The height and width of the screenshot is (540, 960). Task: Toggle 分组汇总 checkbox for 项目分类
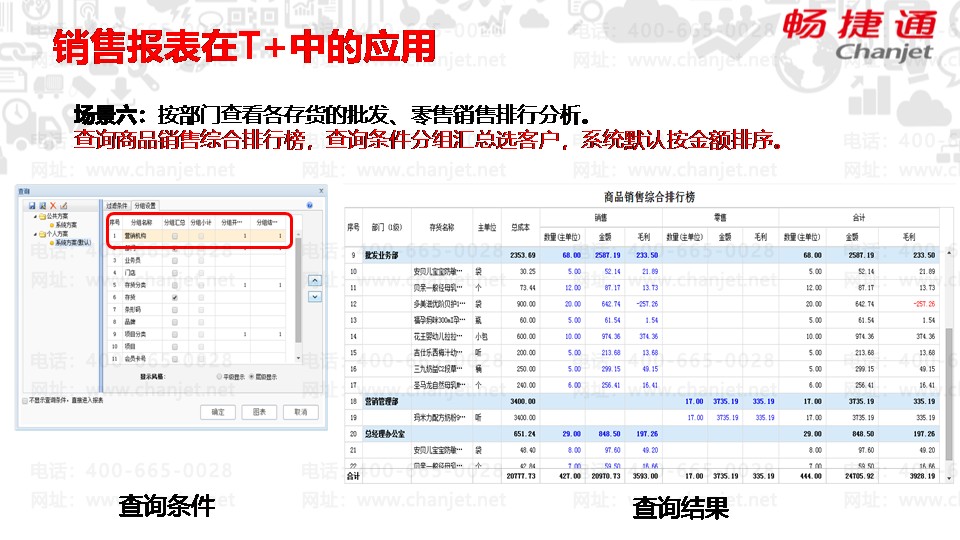click(174, 334)
